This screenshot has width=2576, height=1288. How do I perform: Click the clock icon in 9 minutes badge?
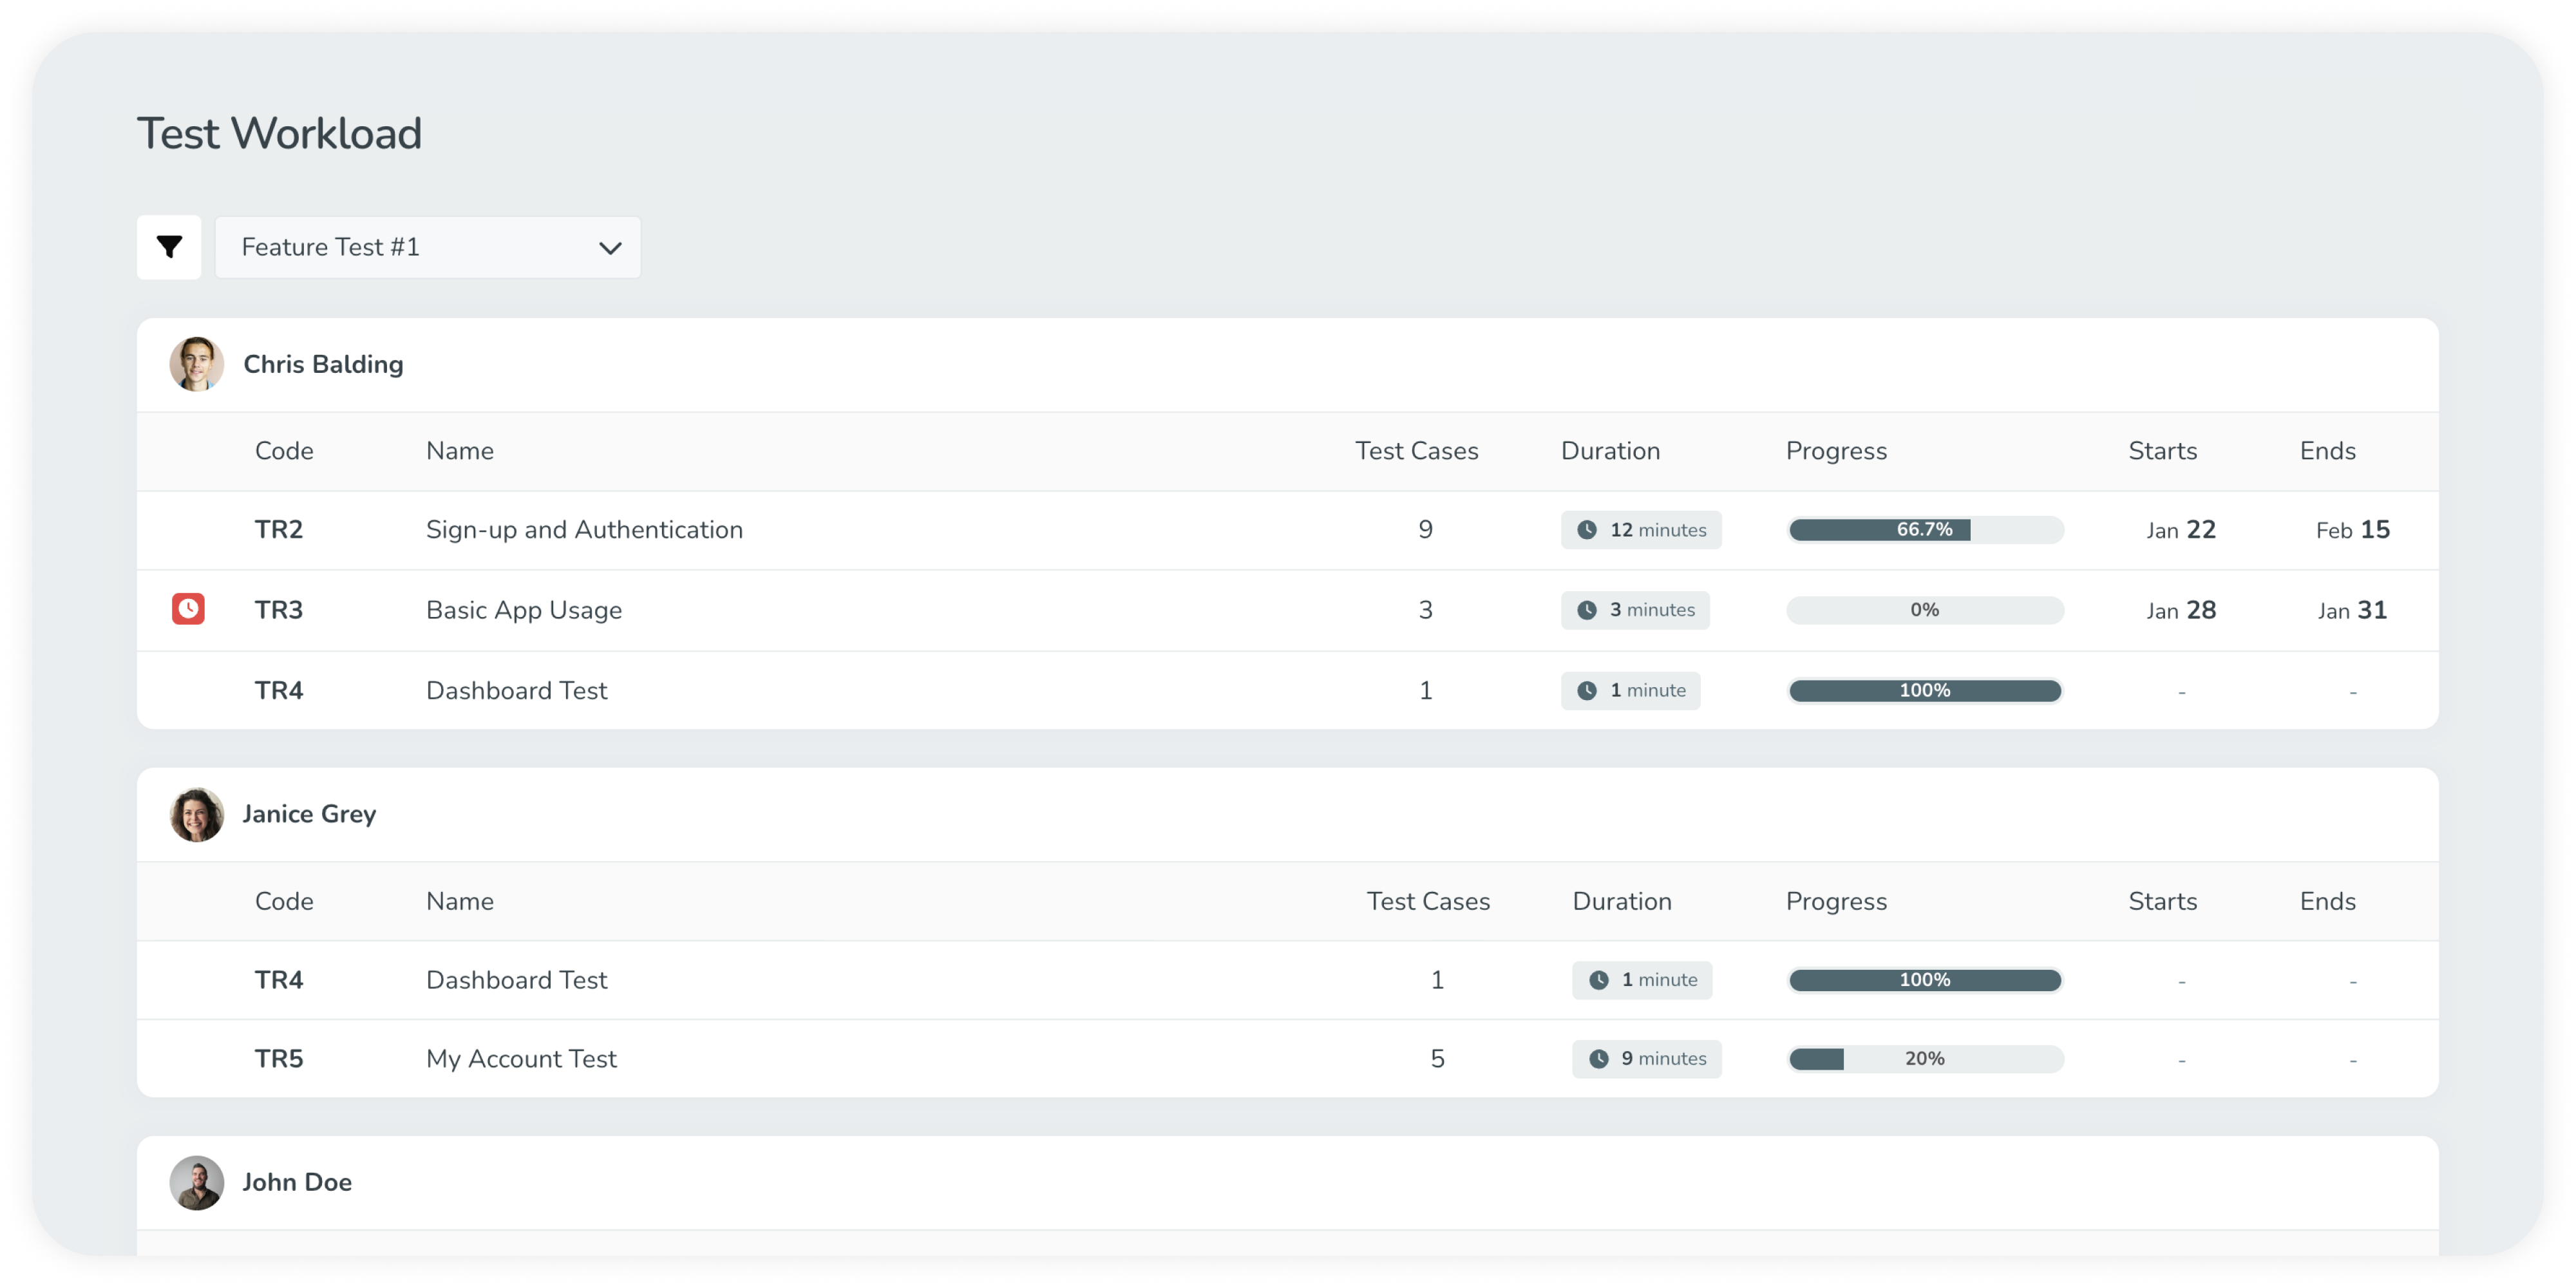click(1599, 1059)
